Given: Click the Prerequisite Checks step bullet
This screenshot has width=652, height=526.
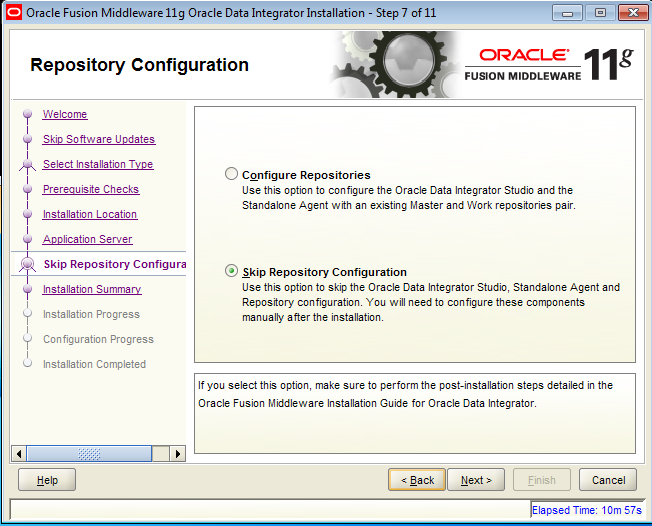Looking at the screenshot, I should [x=27, y=188].
